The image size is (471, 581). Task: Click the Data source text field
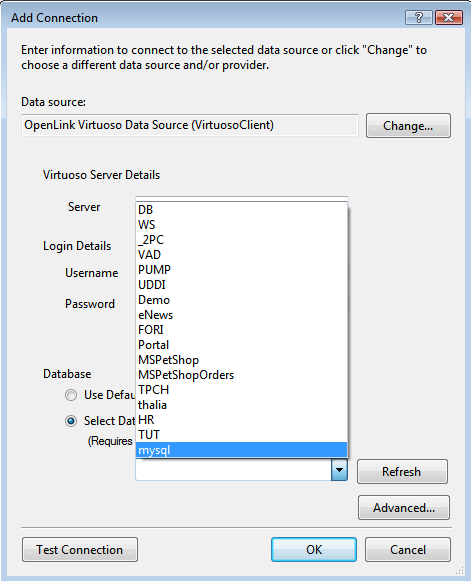click(190, 125)
